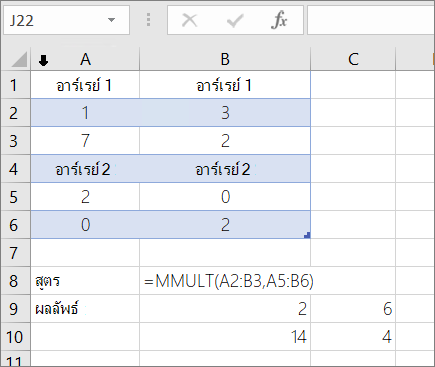Select row 10 header
This screenshot has height=367, width=435.
pyautogui.click(x=15, y=337)
